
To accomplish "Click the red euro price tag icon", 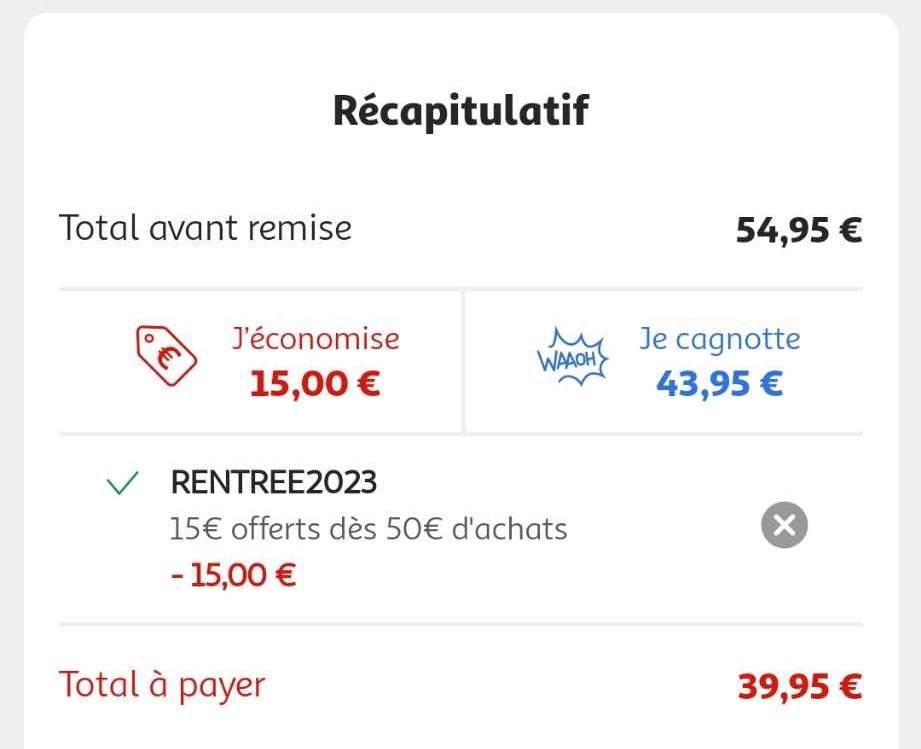I will (166, 355).
